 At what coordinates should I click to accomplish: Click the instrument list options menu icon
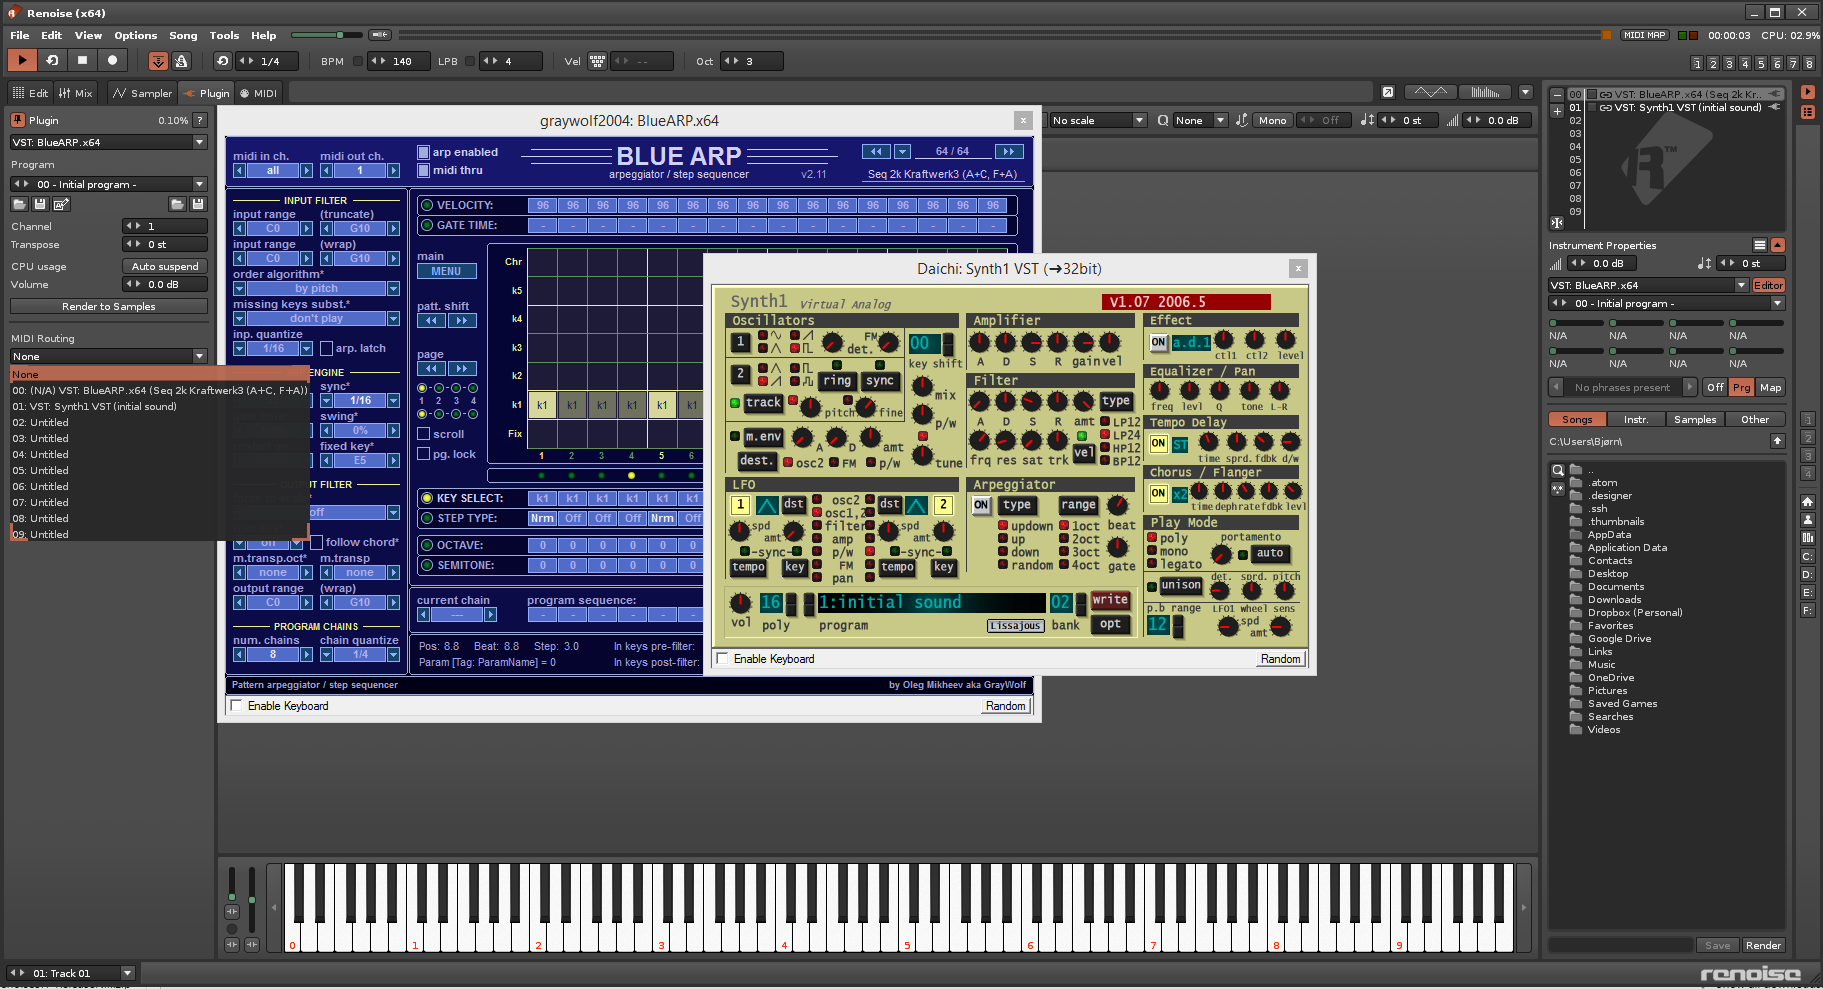(1760, 245)
